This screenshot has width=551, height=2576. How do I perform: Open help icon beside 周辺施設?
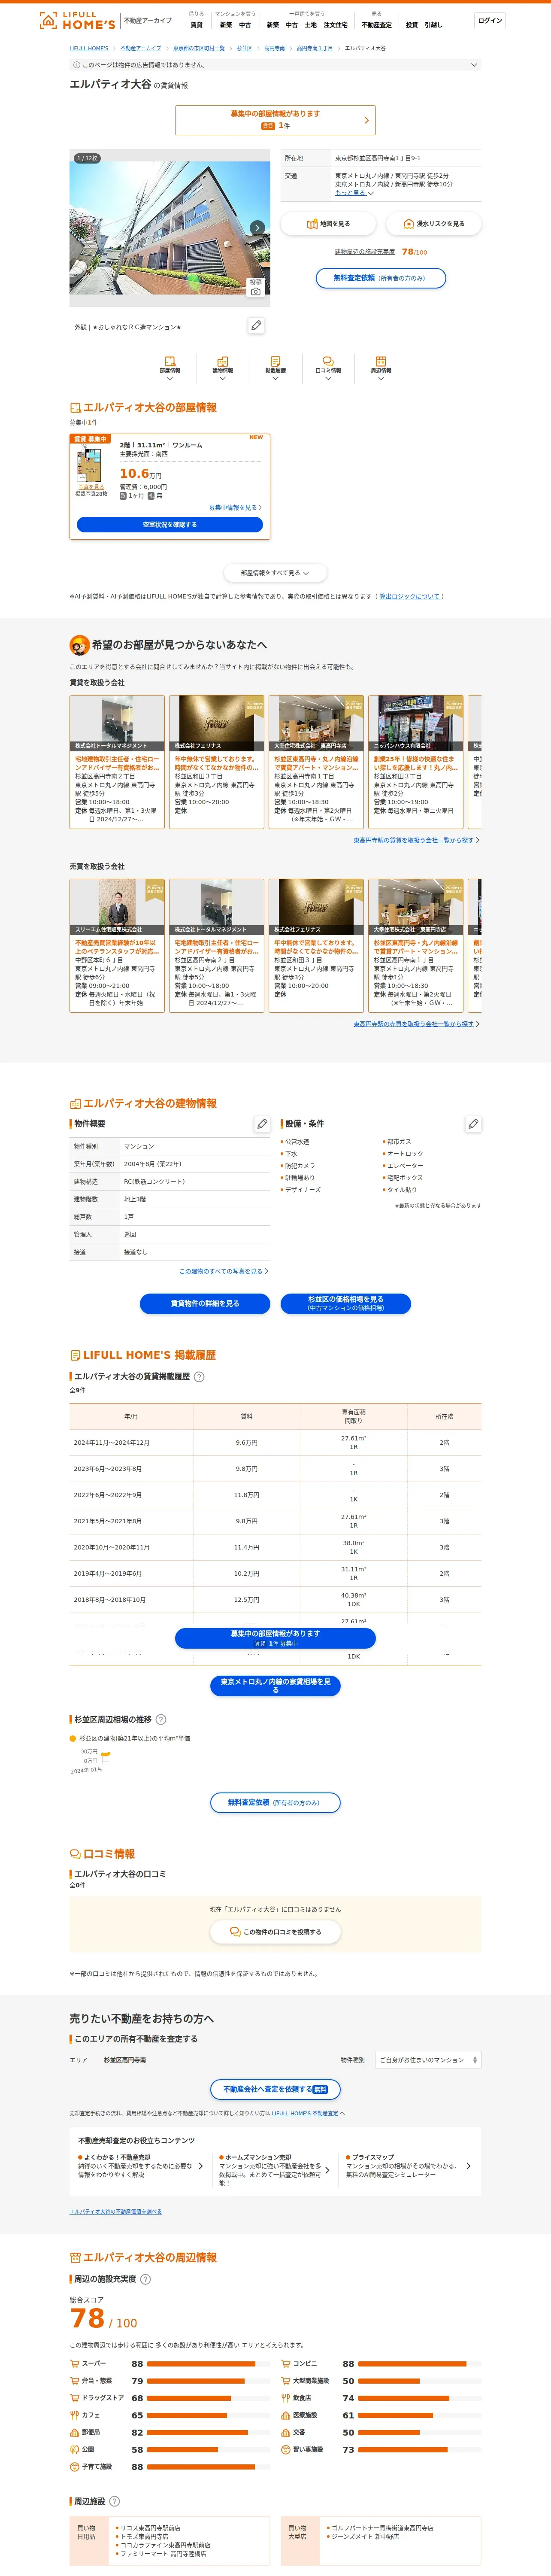pos(114,2501)
